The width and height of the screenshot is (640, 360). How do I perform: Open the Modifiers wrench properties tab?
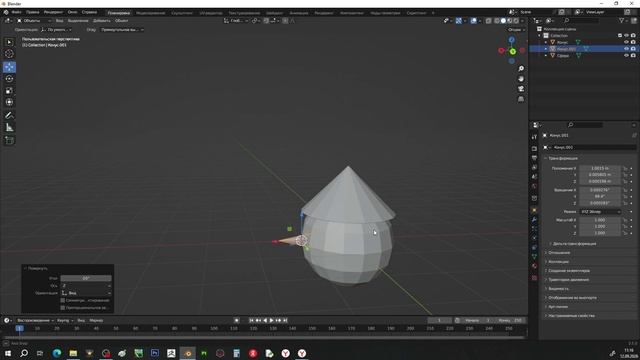(534, 220)
